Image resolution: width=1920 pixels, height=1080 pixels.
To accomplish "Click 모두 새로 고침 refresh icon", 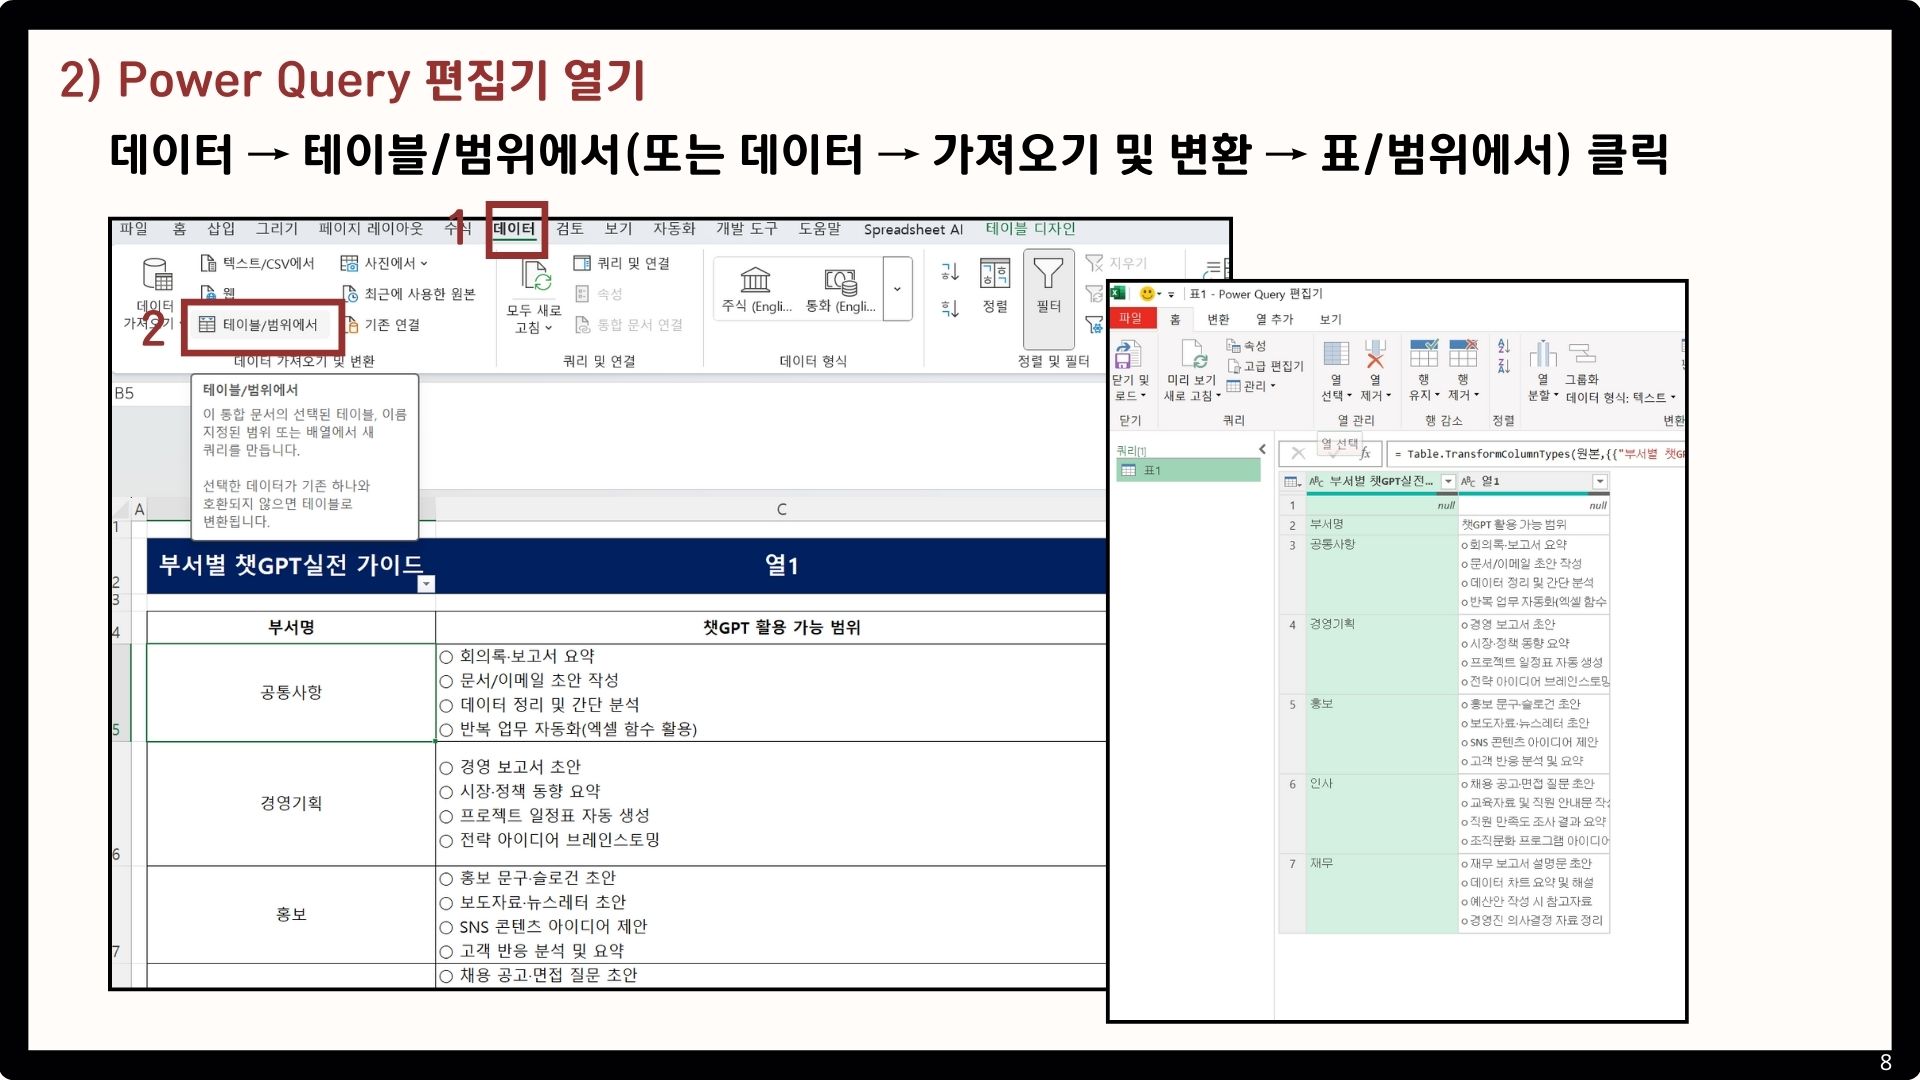I will (536, 277).
